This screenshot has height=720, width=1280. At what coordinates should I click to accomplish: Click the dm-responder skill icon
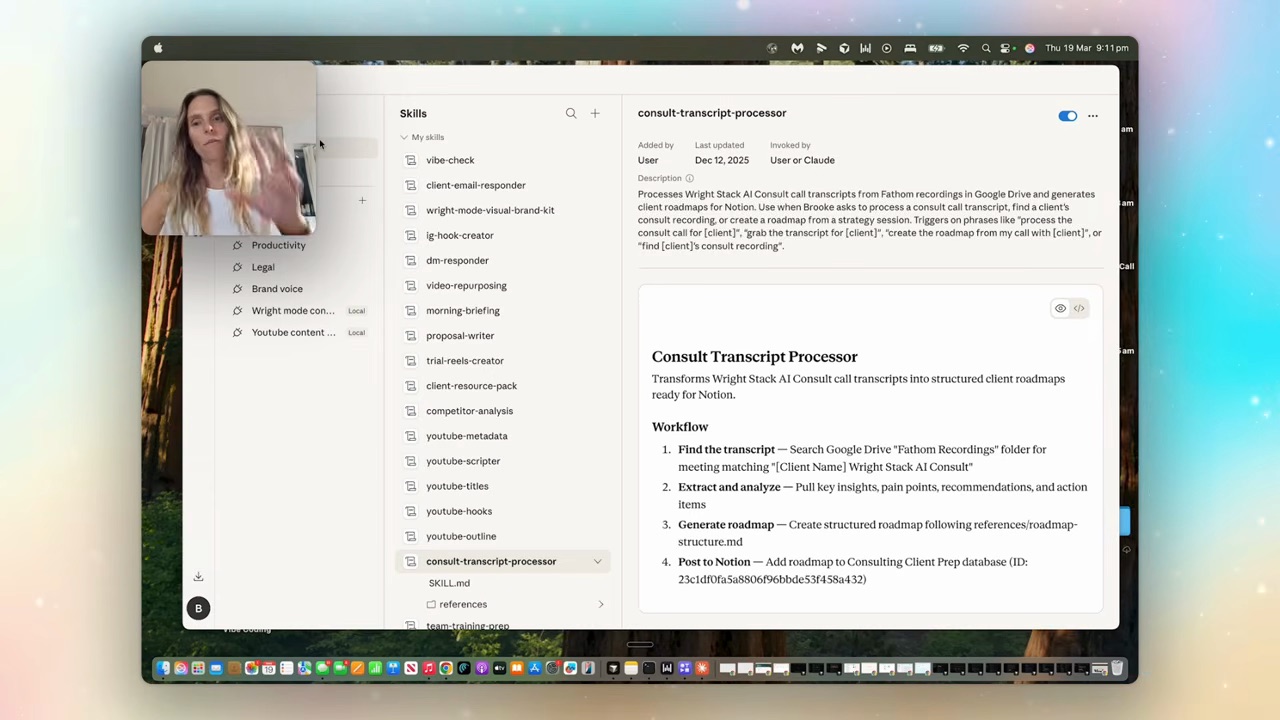411,260
